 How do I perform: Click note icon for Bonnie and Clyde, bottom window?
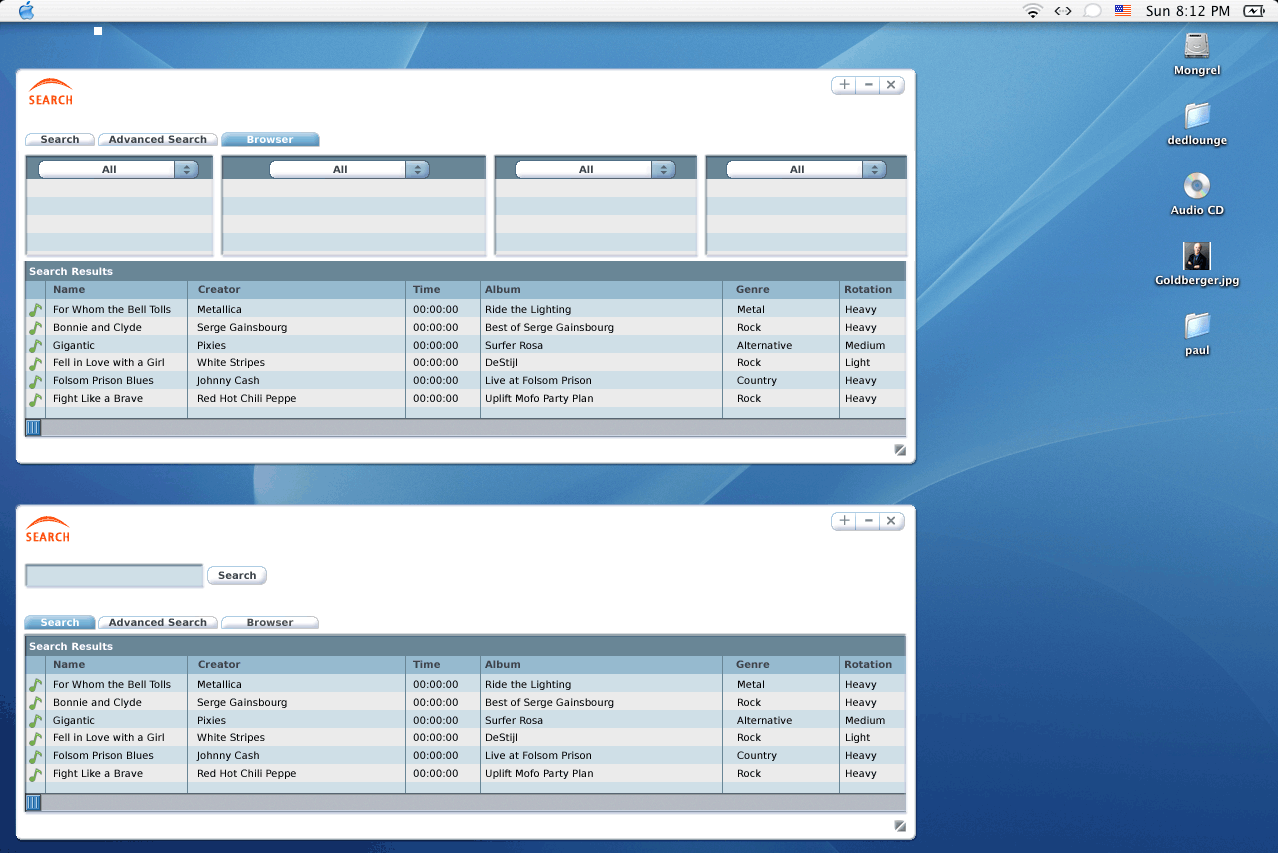click(x=35, y=703)
